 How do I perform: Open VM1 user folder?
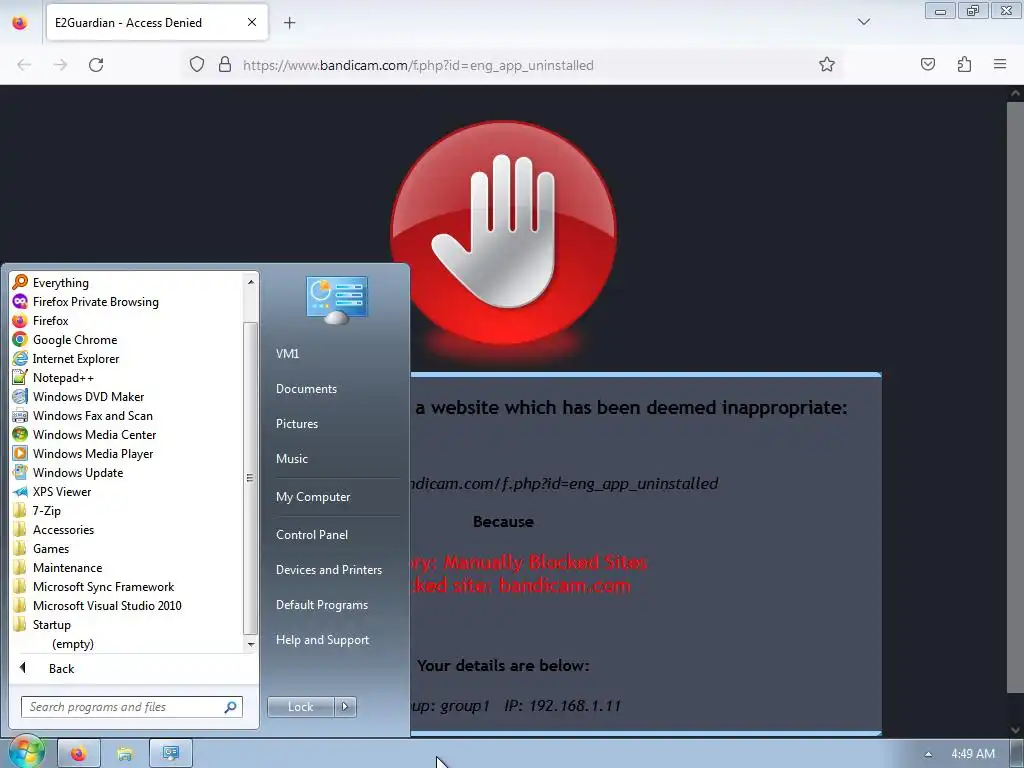287,353
